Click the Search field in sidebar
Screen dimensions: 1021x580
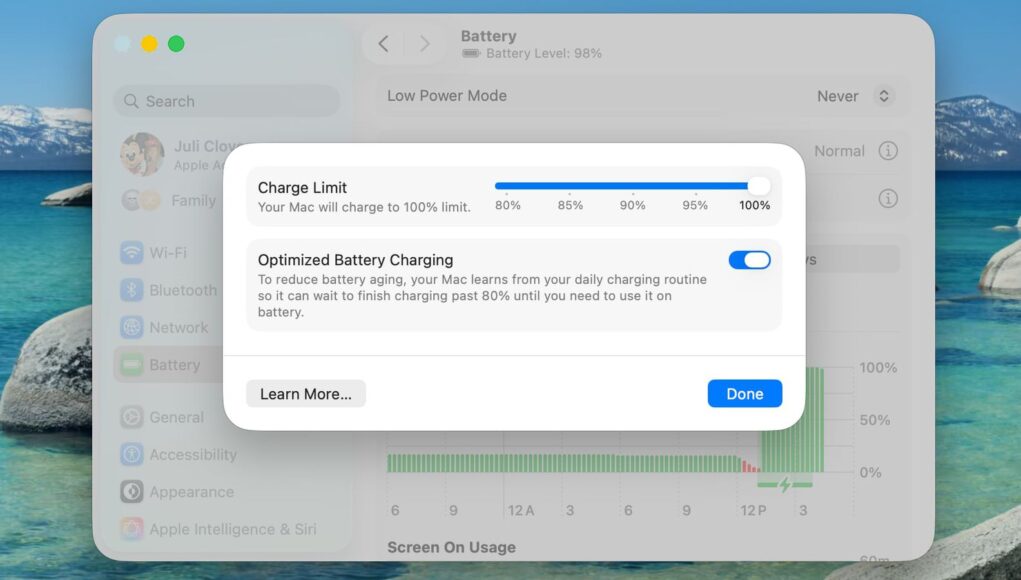tap(227, 101)
